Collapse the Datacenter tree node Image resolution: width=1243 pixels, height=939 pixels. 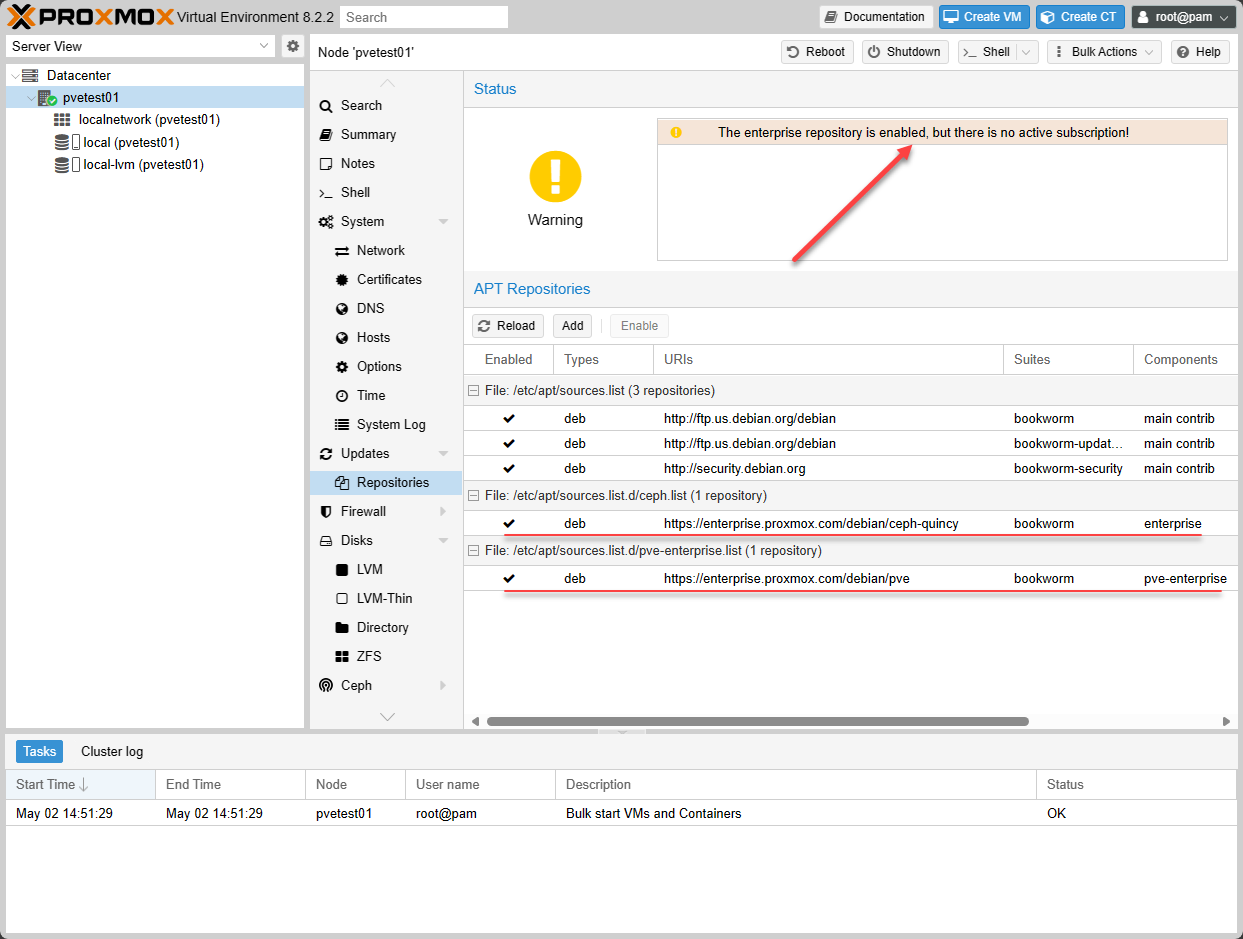[13, 75]
